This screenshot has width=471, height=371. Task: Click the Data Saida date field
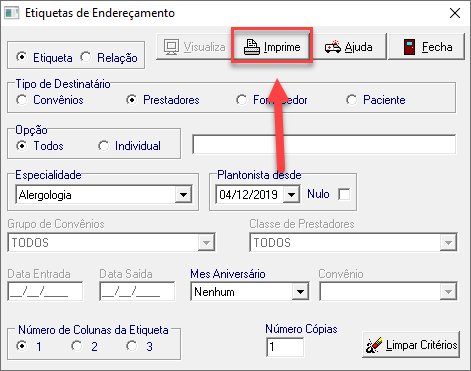137,292
